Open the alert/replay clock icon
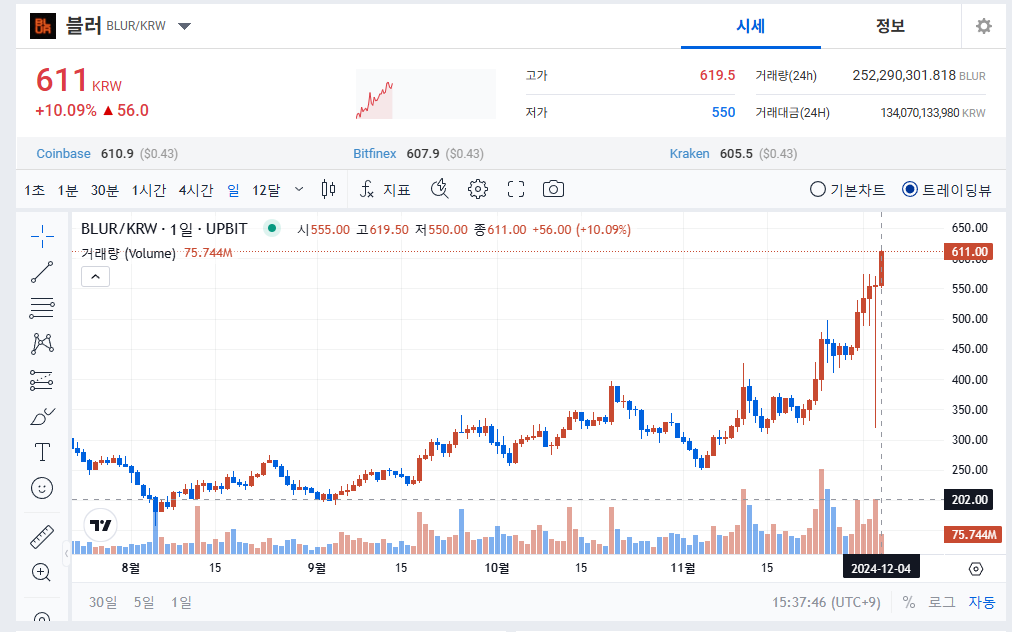This screenshot has width=1012, height=632. pos(440,189)
